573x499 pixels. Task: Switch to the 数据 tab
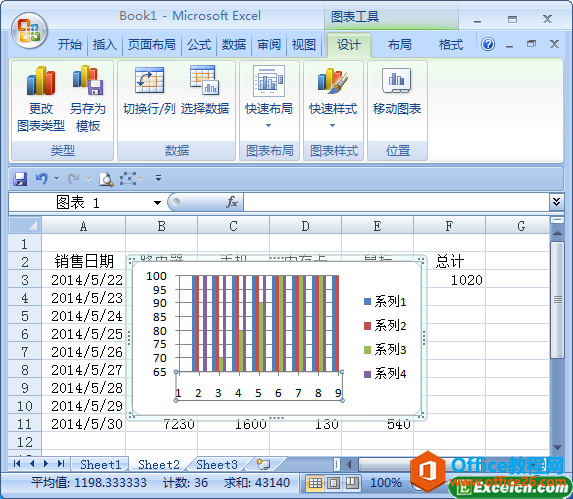click(x=234, y=45)
